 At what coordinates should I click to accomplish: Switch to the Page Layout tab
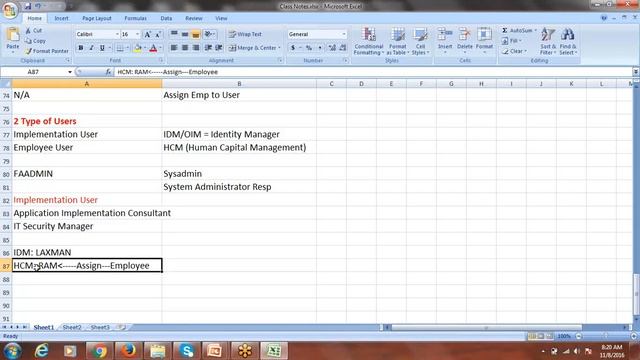coord(97,18)
